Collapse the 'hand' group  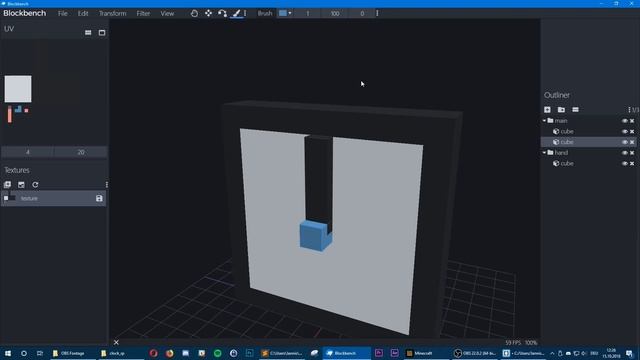tap(544, 153)
